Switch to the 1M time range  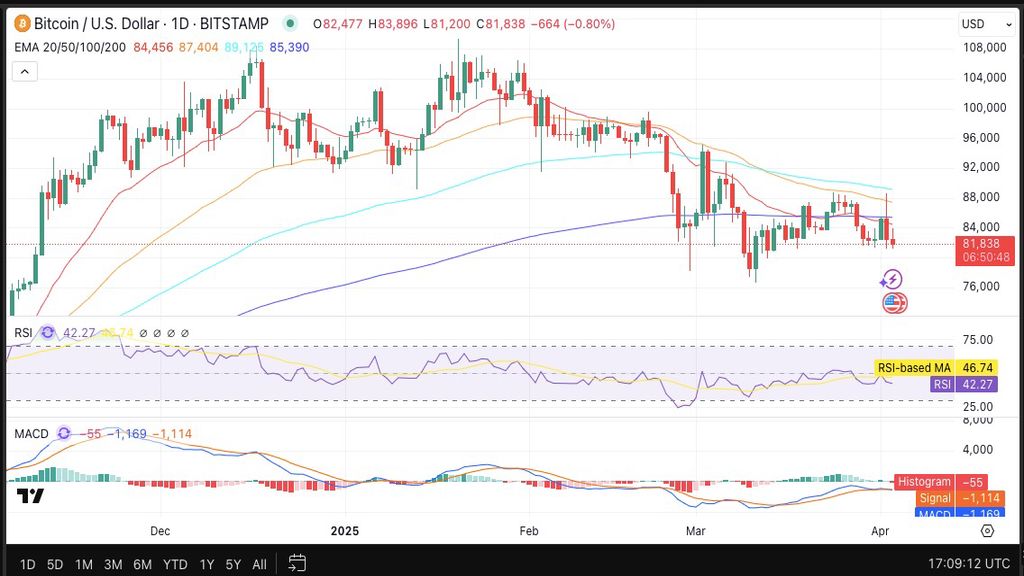click(84, 564)
